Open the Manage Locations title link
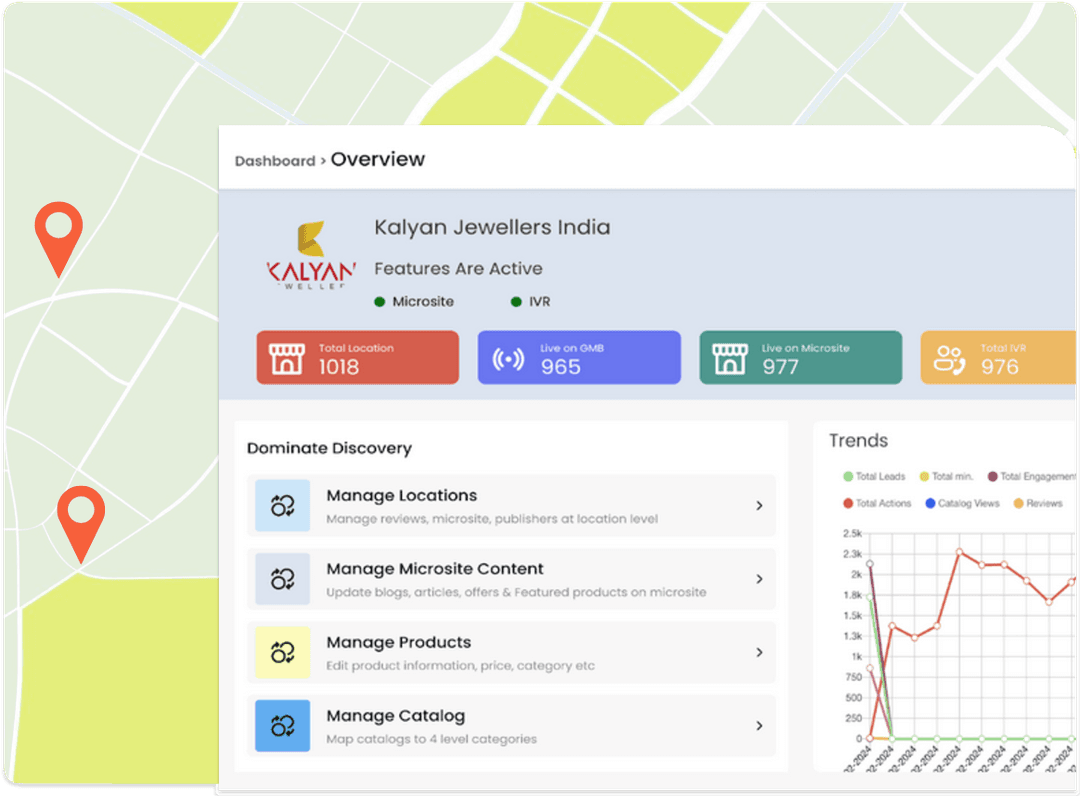The height and width of the screenshot is (796, 1080). pos(402,496)
